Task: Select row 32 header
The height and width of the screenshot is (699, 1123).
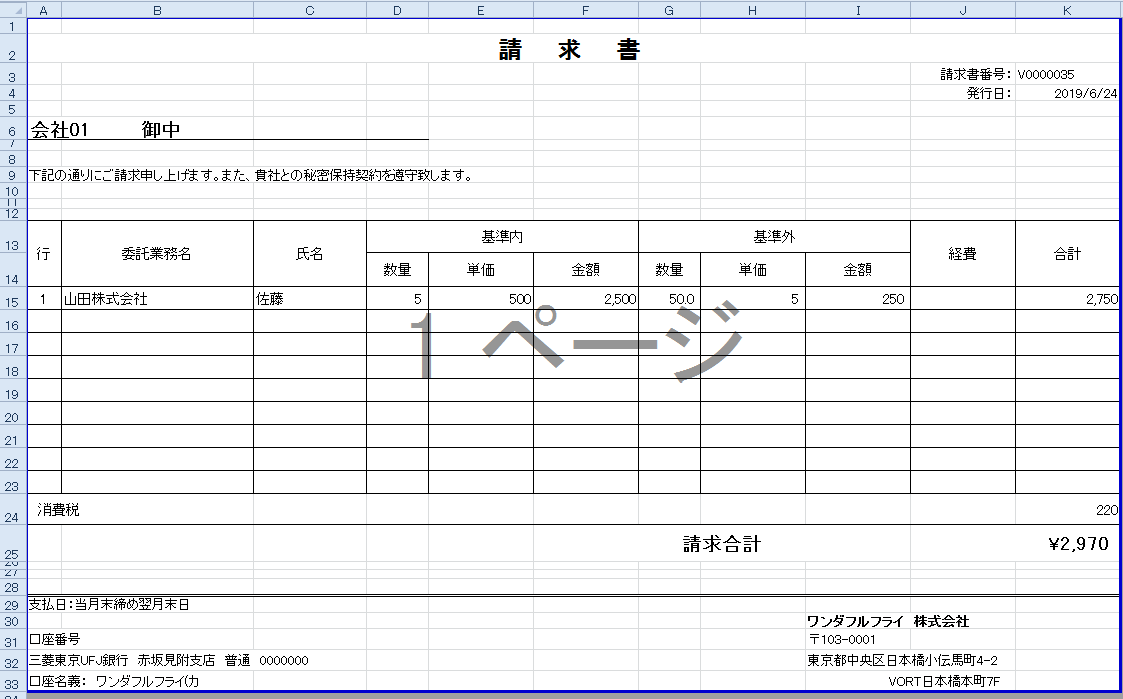Action: 13,660
